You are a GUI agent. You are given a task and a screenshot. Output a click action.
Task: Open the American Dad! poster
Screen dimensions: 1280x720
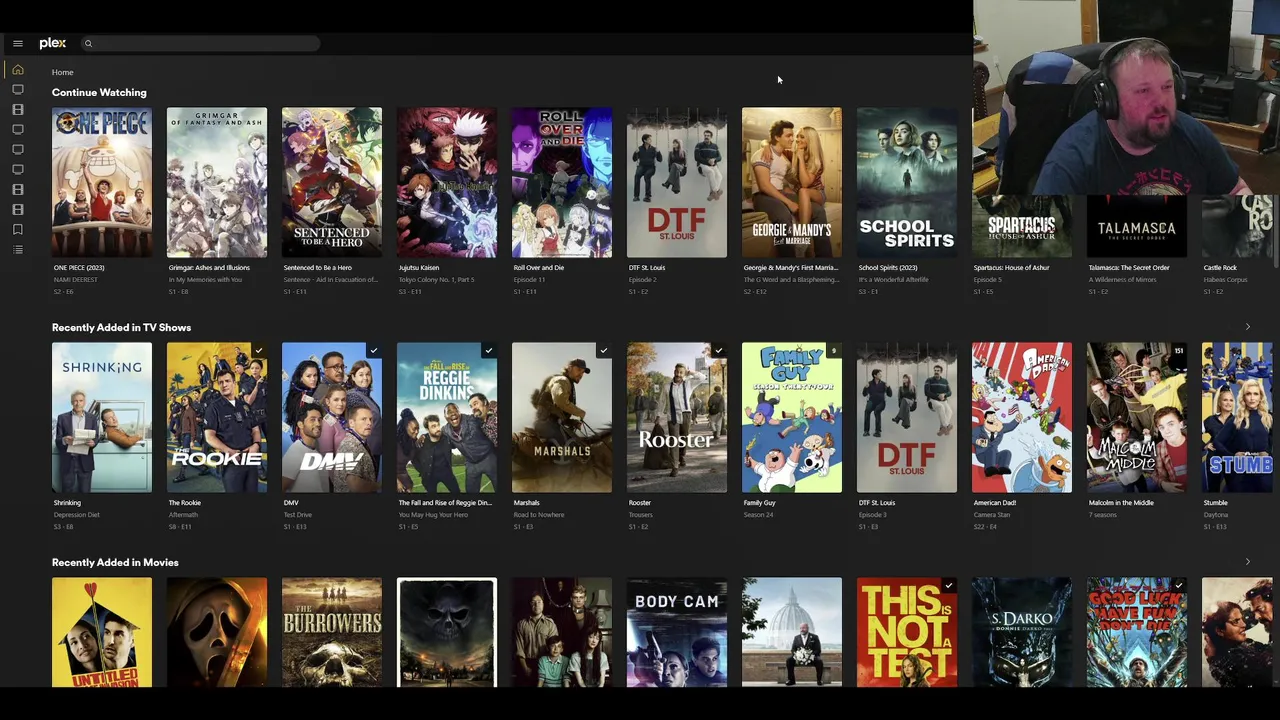1022,417
